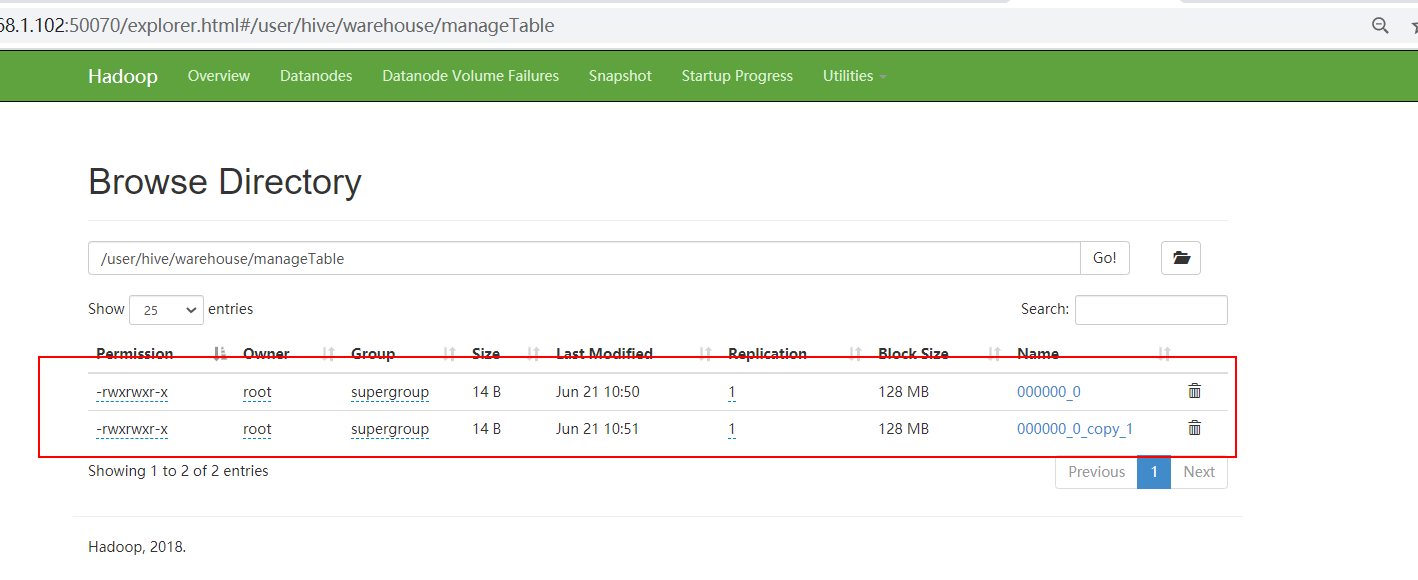Open the file 000000_0 link
Image resolution: width=1418 pixels, height=580 pixels.
(1048, 391)
